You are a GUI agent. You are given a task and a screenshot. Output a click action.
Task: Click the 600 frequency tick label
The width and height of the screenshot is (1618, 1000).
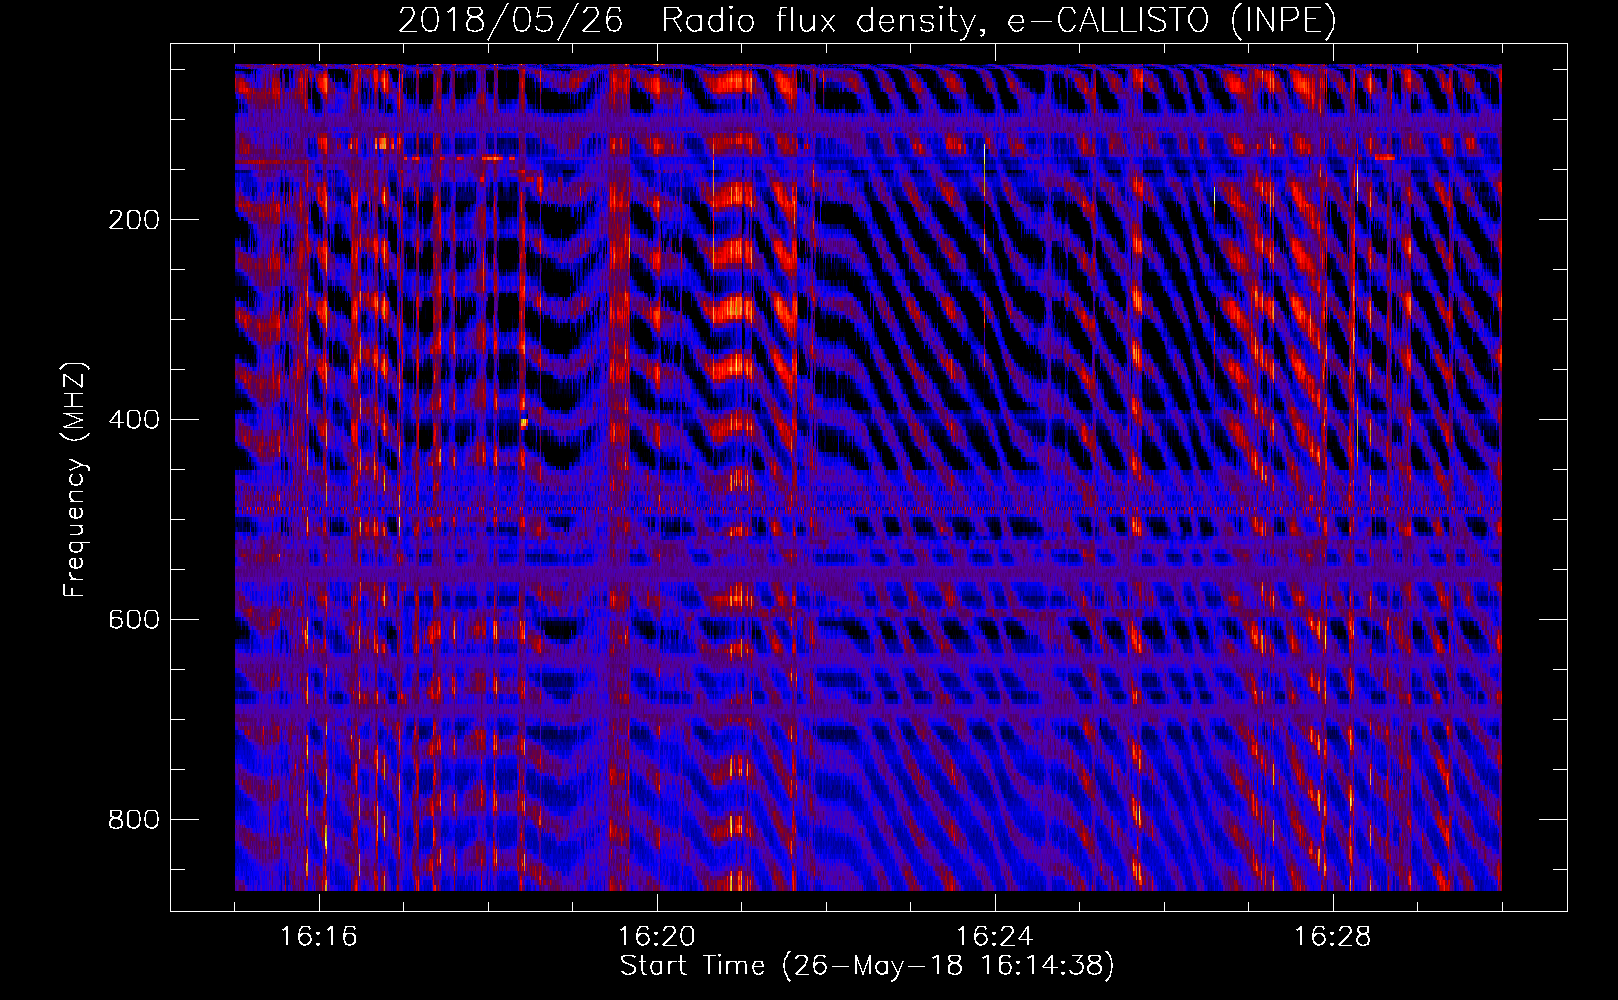click(x=133, y=620)
